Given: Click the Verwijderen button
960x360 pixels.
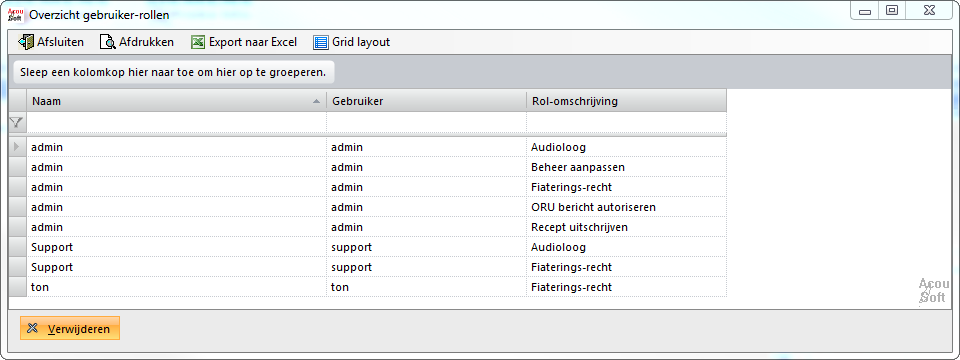Looking at the screenshot, I should coord(70,328).
